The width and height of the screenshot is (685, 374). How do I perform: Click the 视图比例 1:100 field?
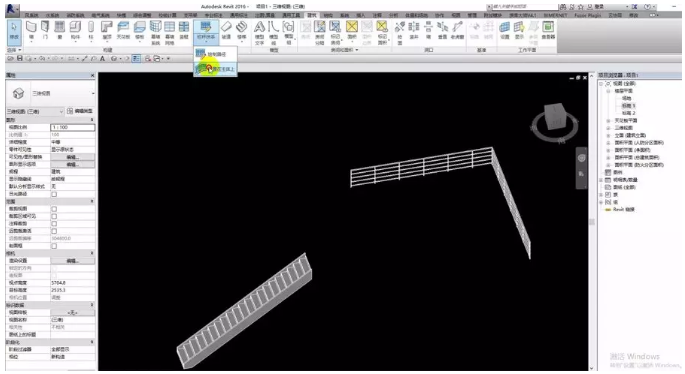tap(73, 127)
